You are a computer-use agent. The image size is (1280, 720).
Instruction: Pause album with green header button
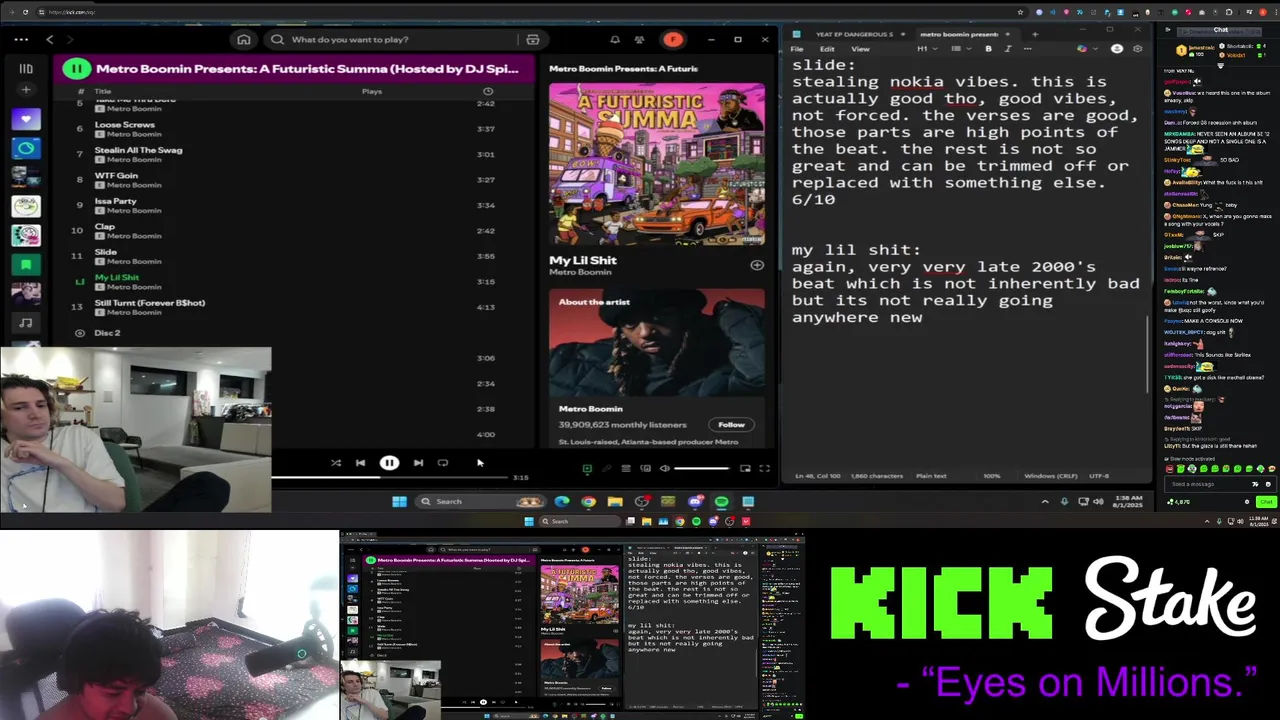pos(76,69)
